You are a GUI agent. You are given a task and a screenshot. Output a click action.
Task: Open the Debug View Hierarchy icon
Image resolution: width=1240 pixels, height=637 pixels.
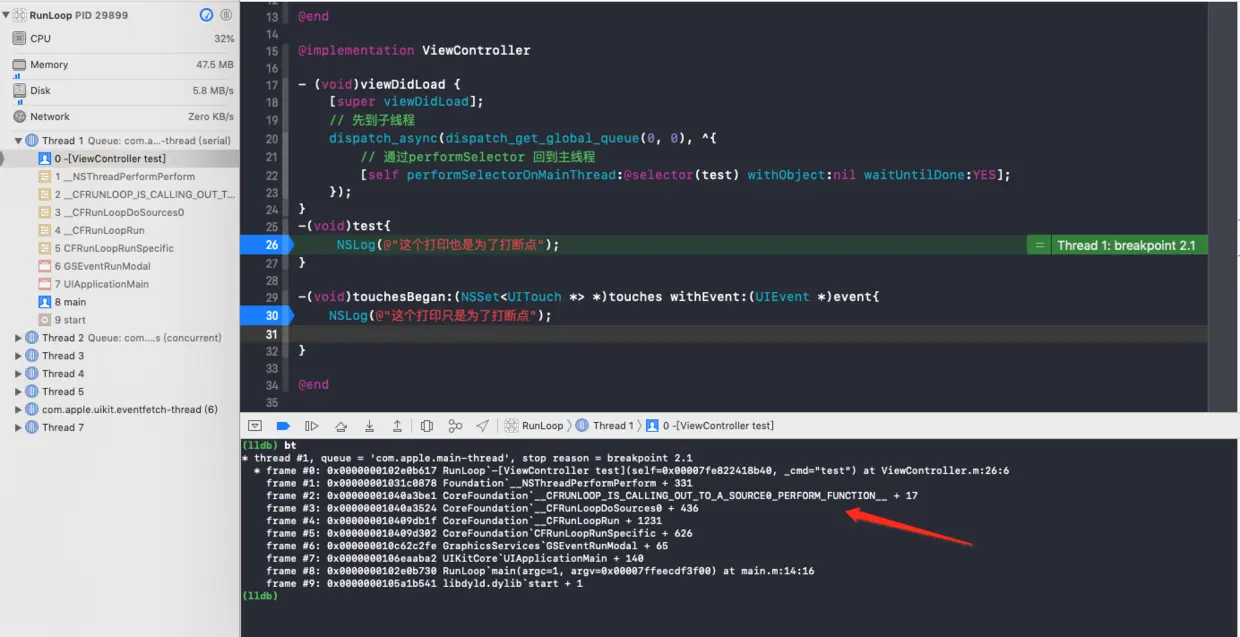[x=427, y=426]
